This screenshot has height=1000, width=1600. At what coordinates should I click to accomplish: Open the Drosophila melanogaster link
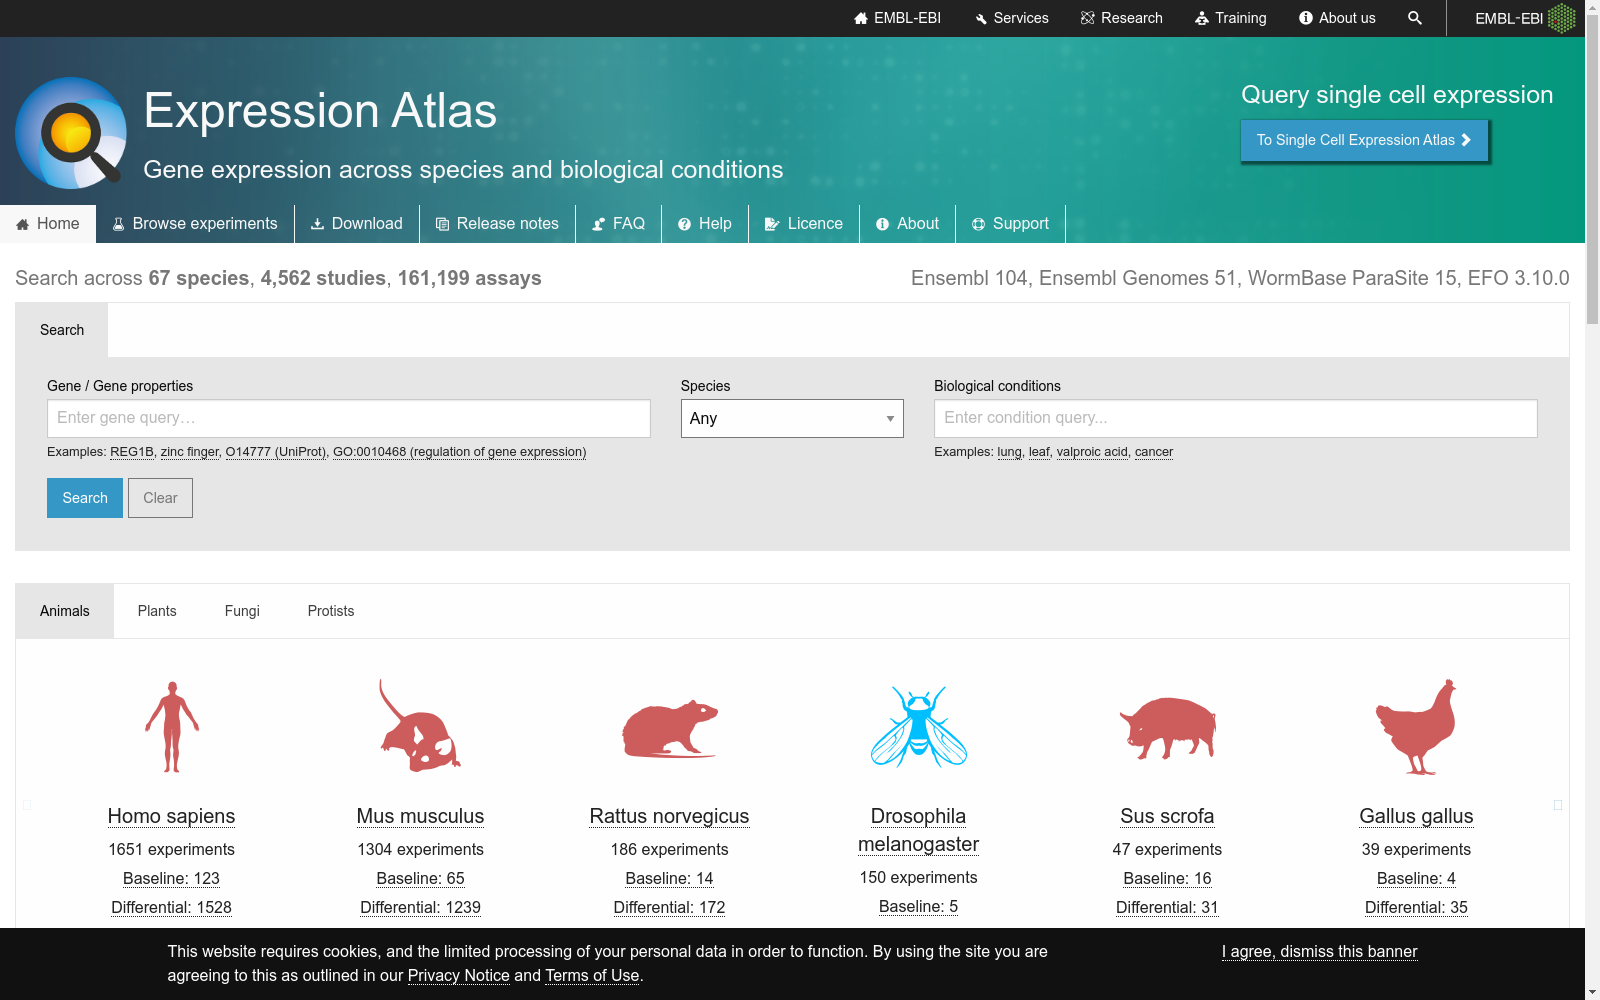918,830
